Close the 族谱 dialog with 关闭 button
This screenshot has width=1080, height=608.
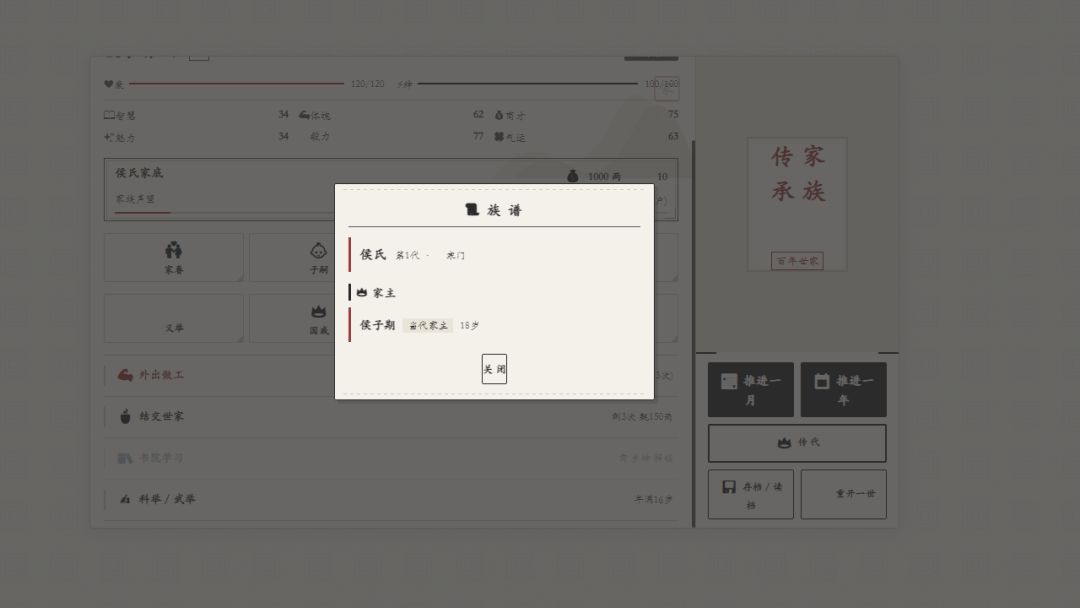coord(494,369)
